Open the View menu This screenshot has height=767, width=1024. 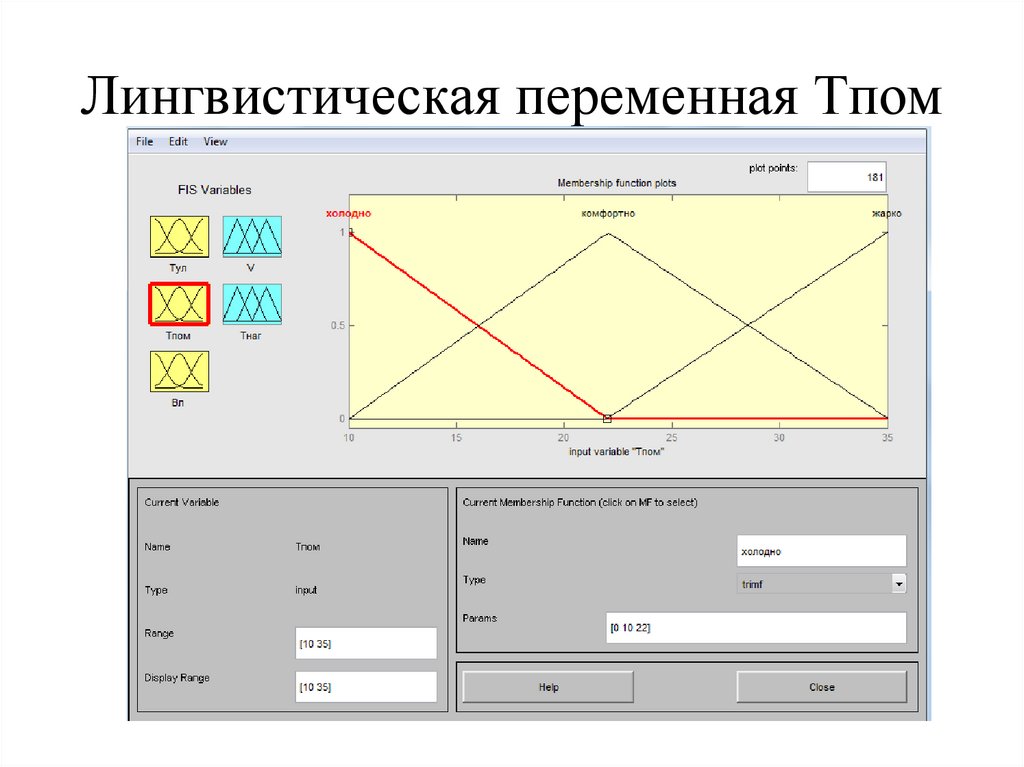(x=215, y=142)
